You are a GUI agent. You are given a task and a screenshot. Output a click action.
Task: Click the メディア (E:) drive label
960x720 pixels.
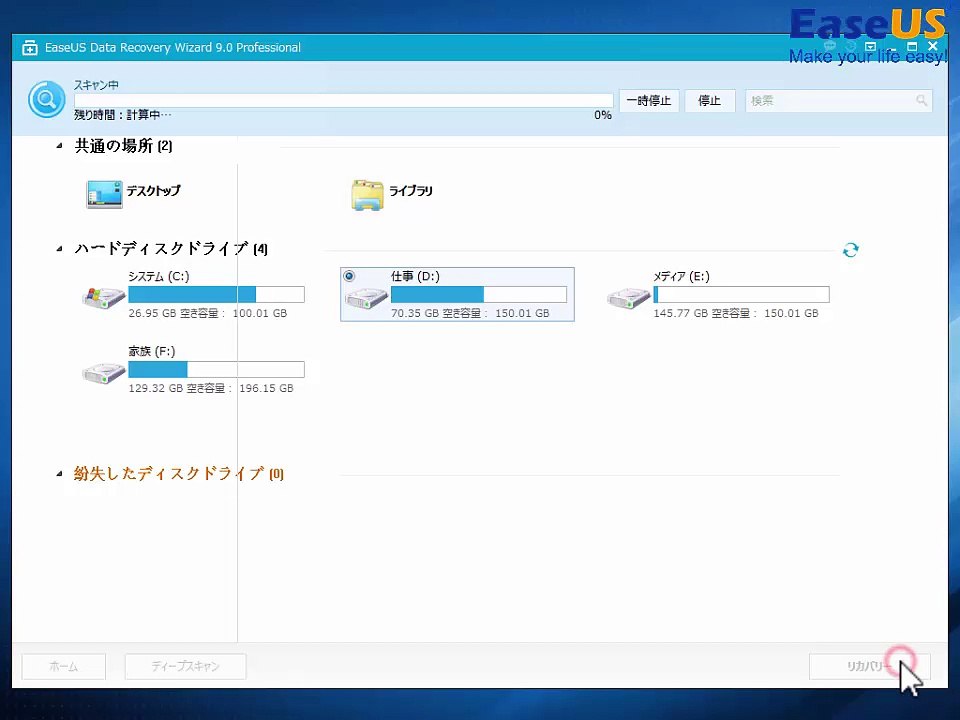[681, 276]
